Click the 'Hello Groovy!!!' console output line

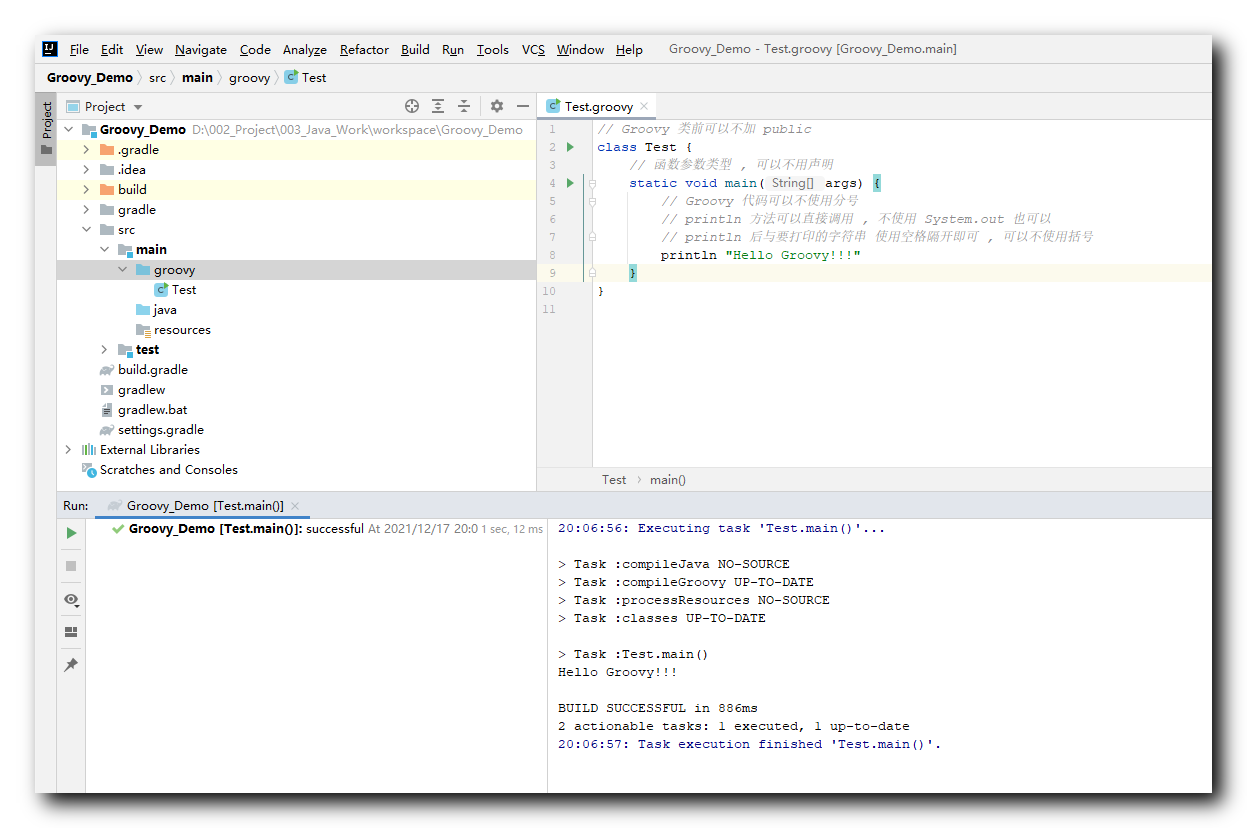(617, 672)
